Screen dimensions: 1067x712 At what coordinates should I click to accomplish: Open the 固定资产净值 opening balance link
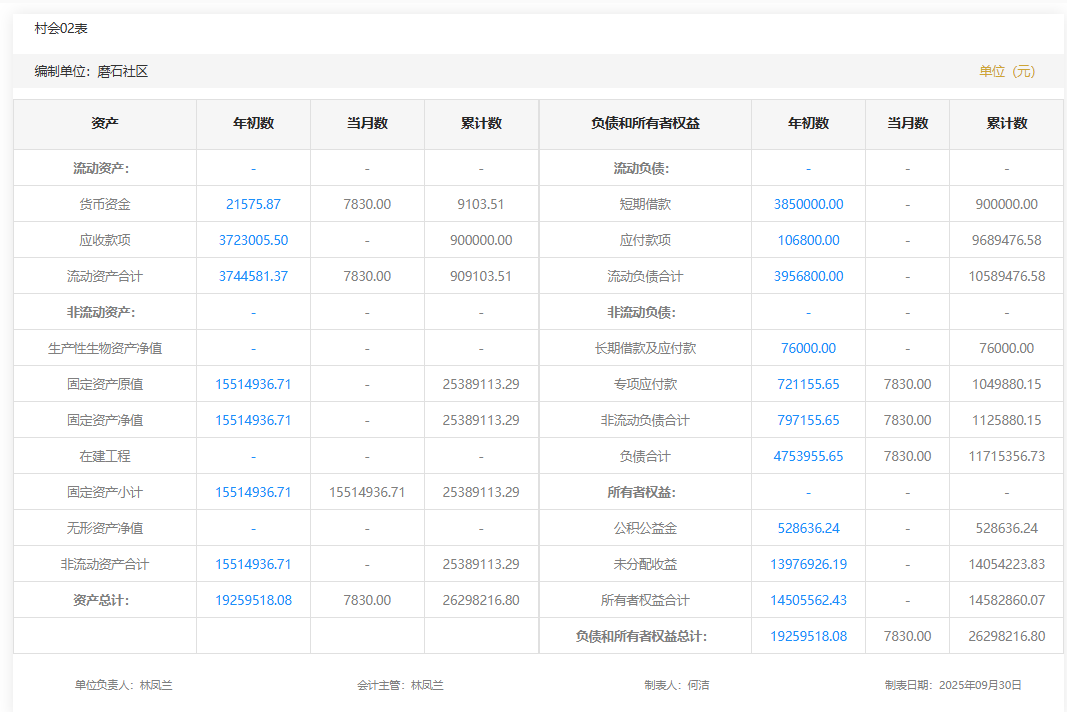(x=253, y=420)
